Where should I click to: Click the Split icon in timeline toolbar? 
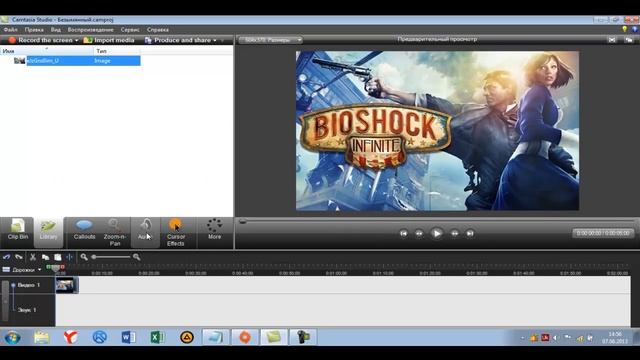coord(69,257)
